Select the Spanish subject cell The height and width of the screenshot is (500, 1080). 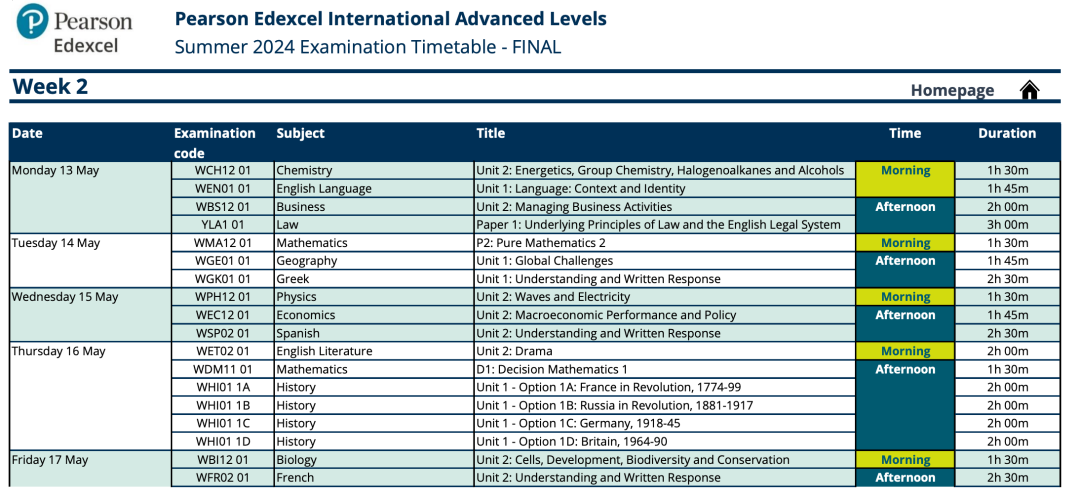374,333
